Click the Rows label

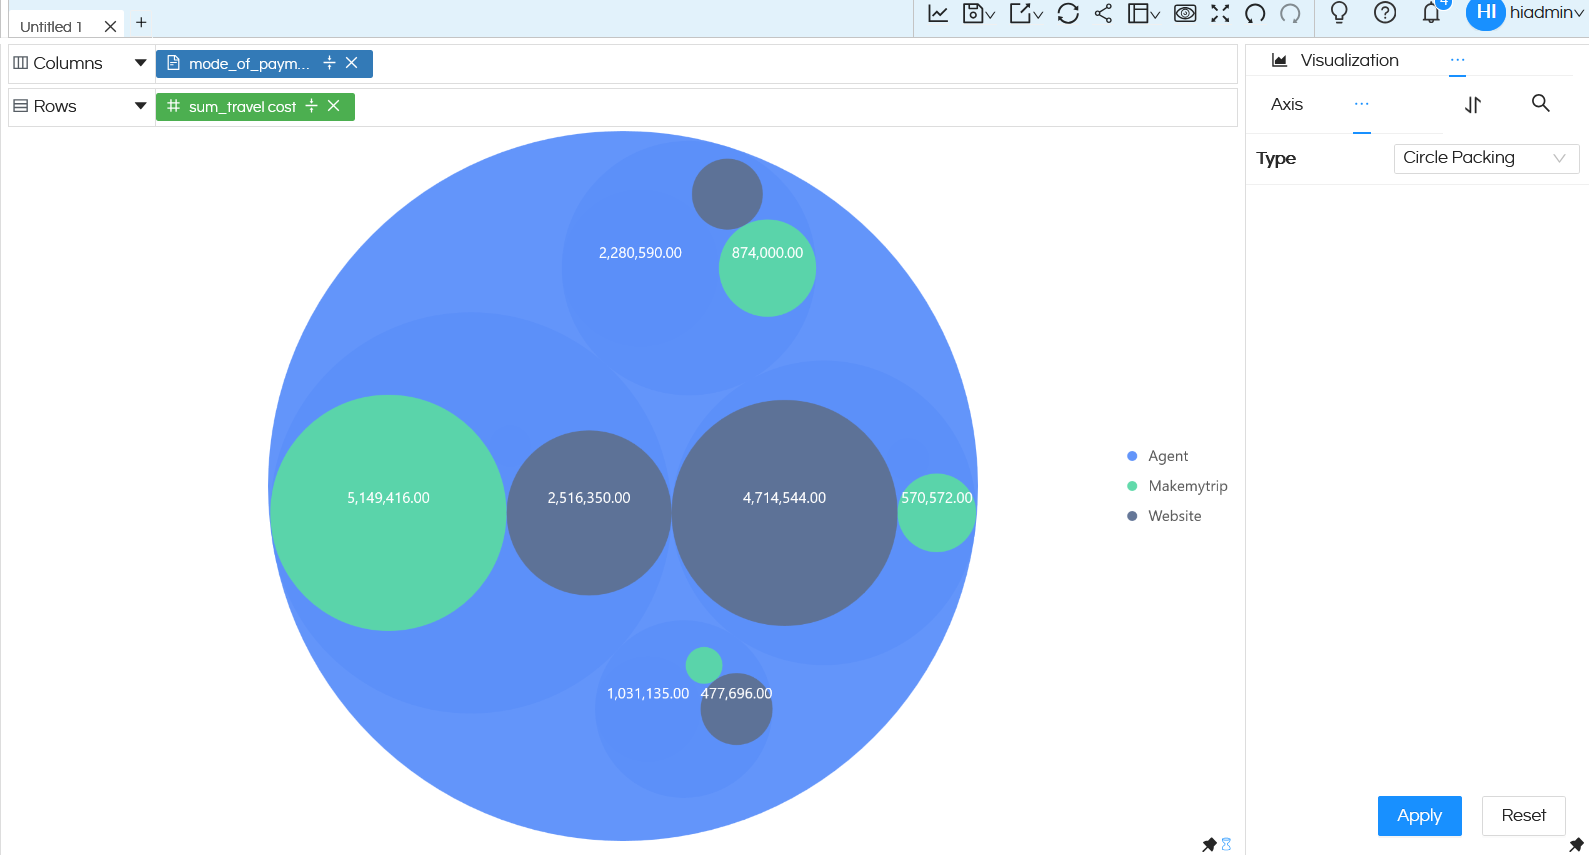click(55, 106)
